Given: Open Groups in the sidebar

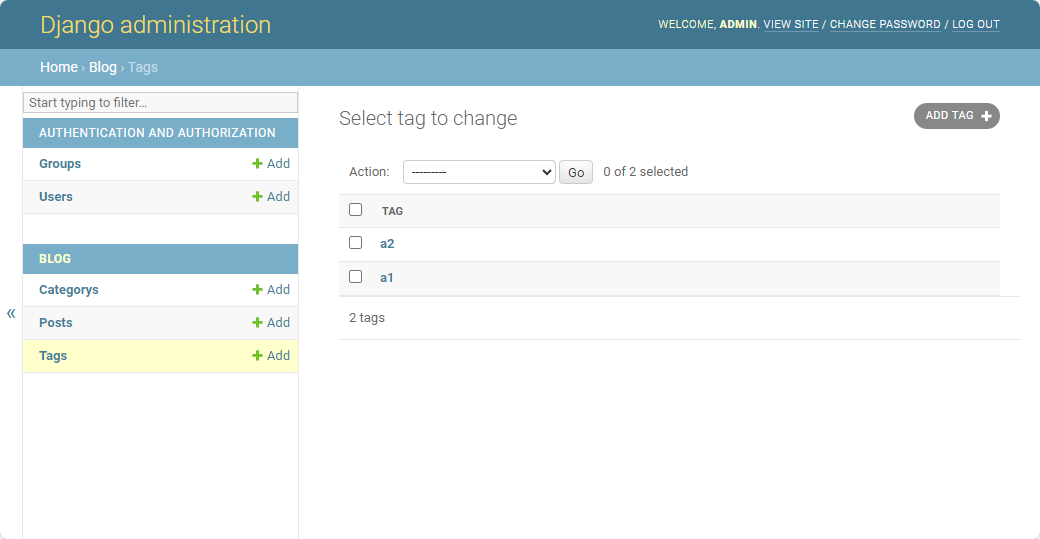Looking at the screenshot, I should (60, 163).
